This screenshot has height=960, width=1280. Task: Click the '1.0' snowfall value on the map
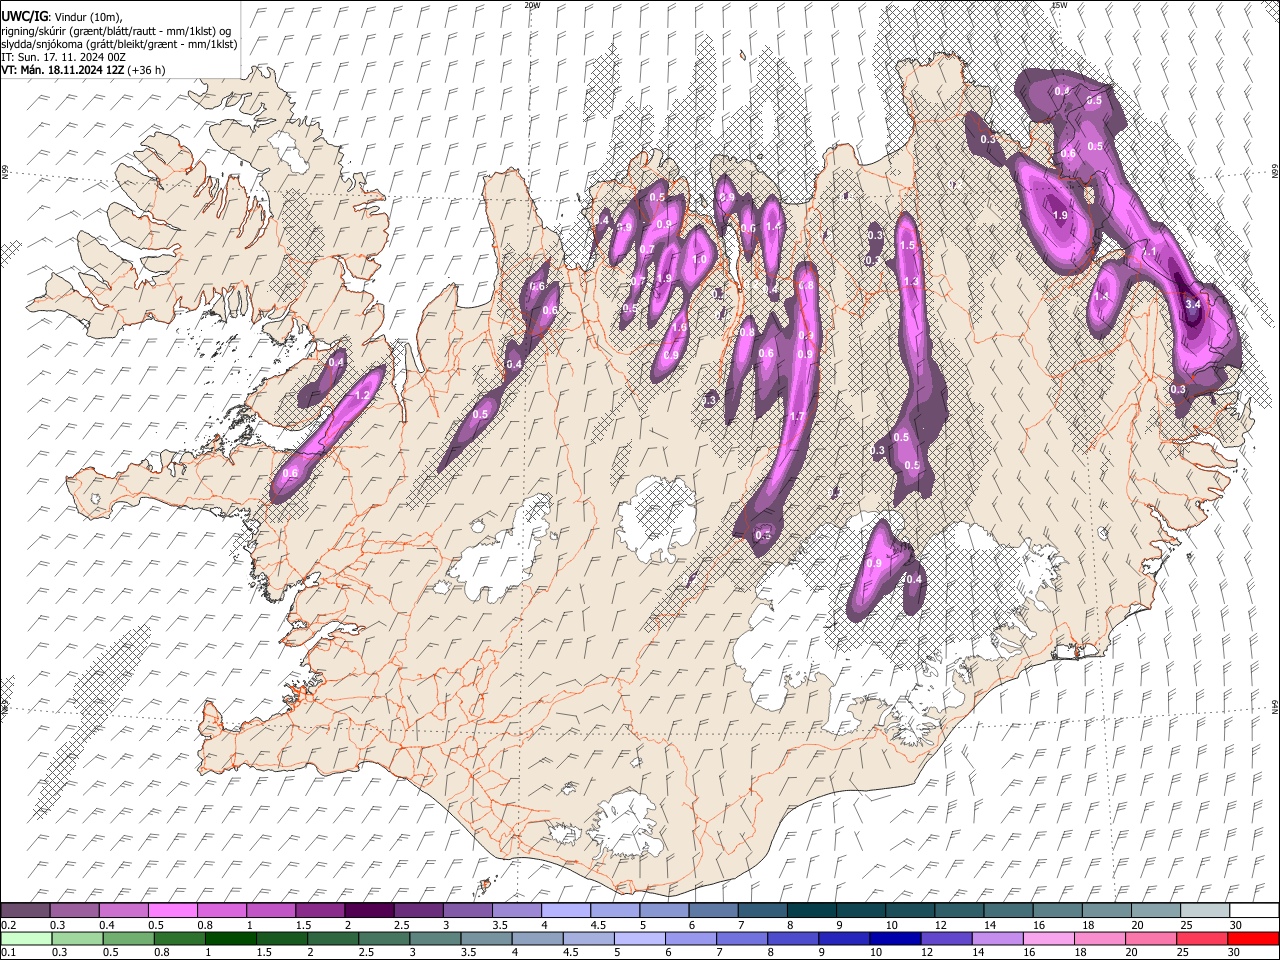(699, 259)
